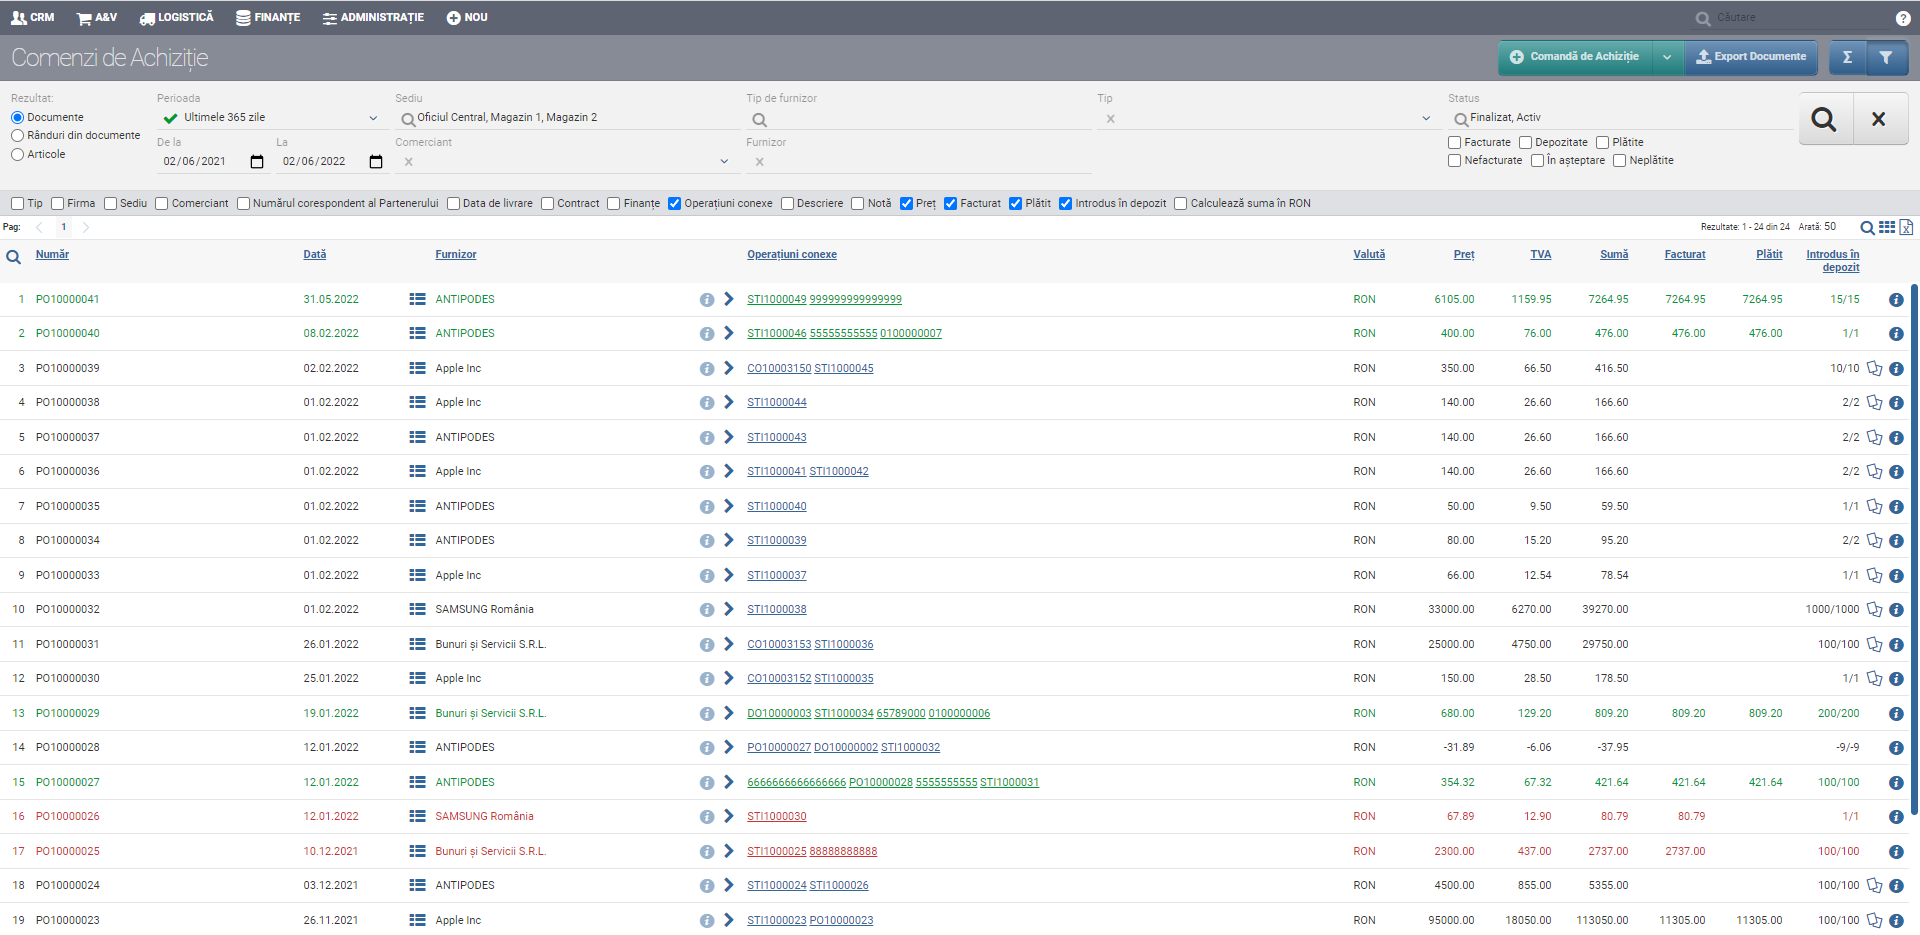Open the filter funnel icon
The image size is (1920, 935).
(1885, 58)
